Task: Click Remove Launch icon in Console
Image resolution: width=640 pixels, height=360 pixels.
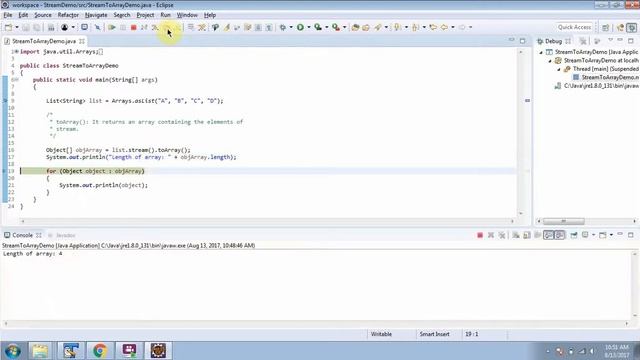Action: click(491, 235)
